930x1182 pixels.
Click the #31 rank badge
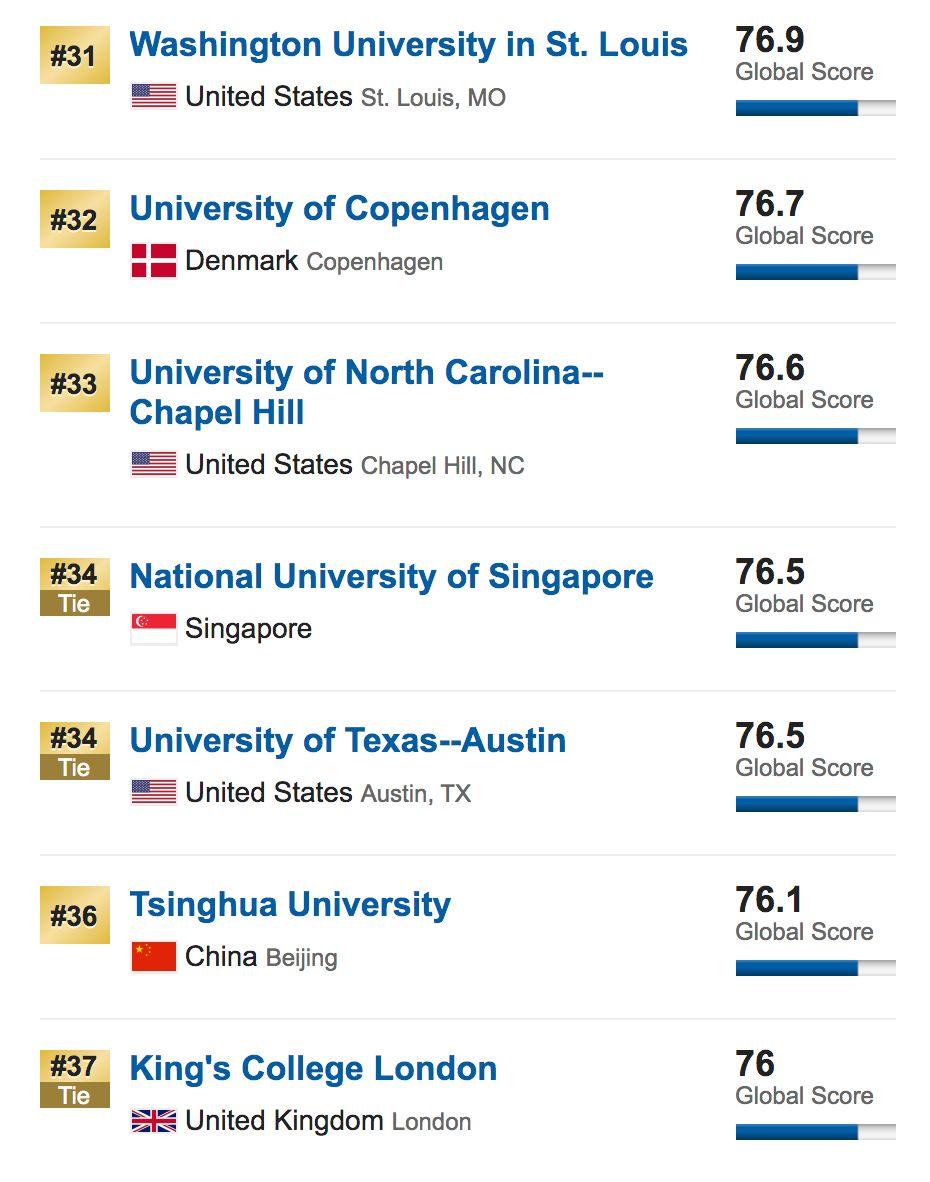(x=74, y=56)
